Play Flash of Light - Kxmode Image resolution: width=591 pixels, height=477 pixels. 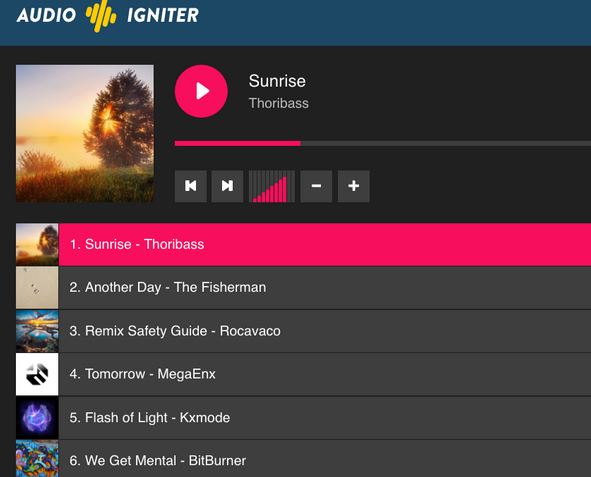click(x=325, y=417)
